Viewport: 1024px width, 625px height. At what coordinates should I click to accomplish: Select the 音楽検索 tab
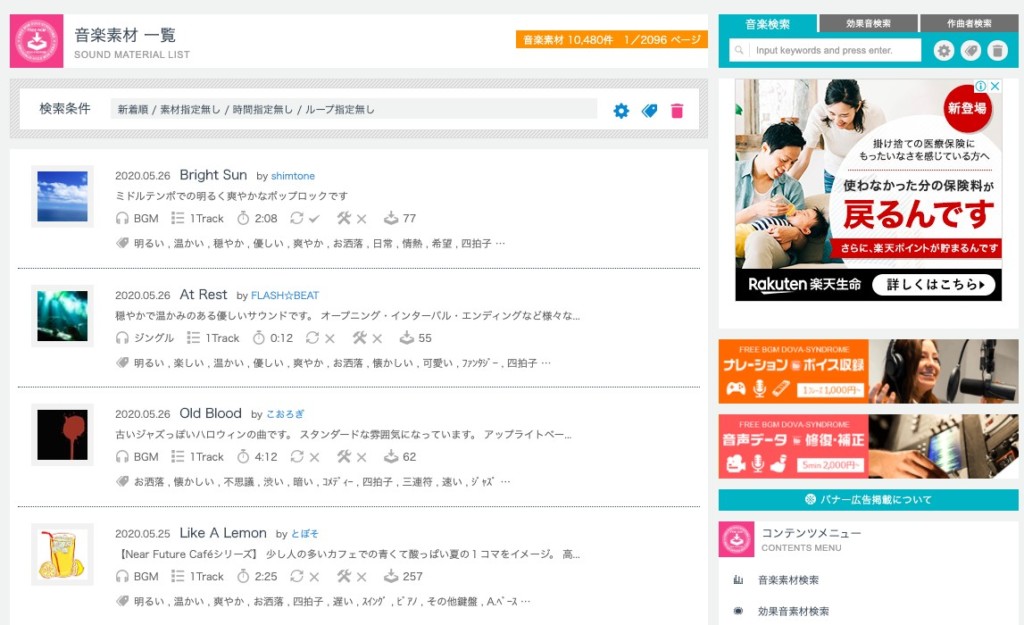tap(767, 24)
